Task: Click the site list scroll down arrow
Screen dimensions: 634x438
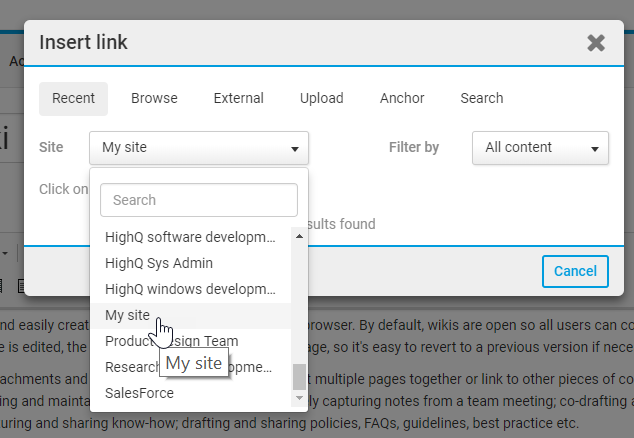Action: [x=298, y=398]
